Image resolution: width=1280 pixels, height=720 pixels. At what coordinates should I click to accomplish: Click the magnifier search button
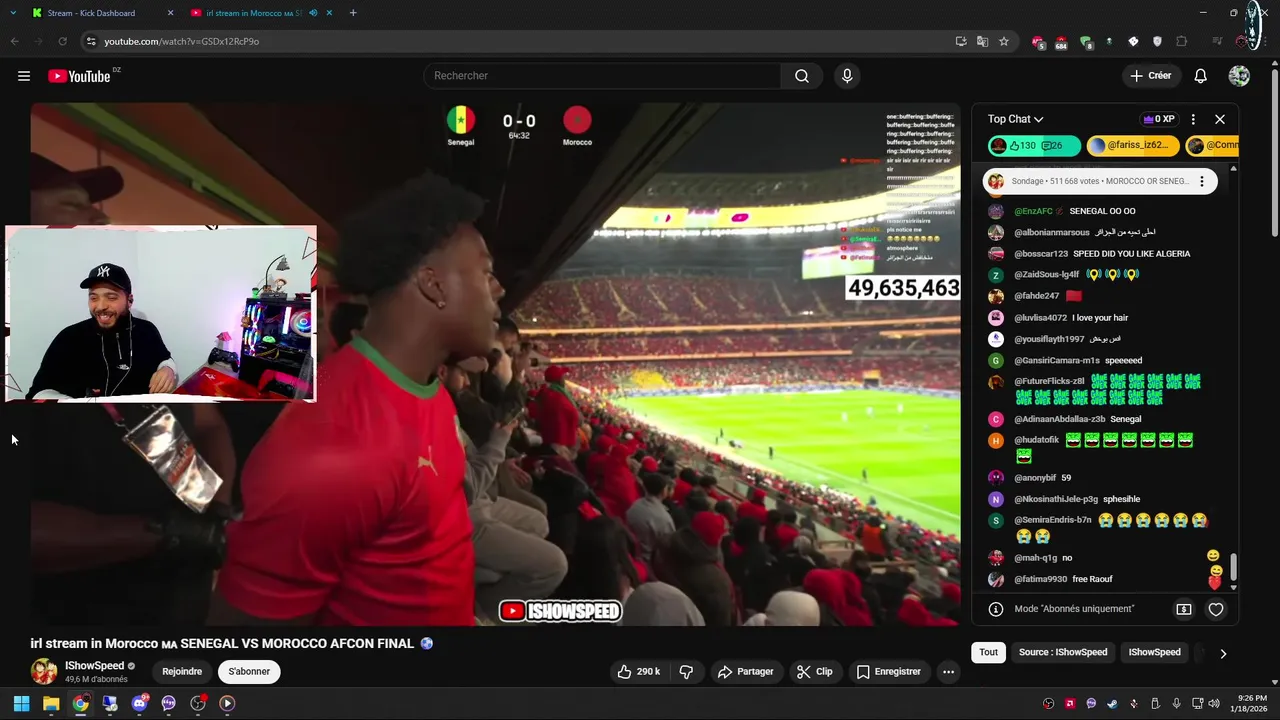[802, 76]
